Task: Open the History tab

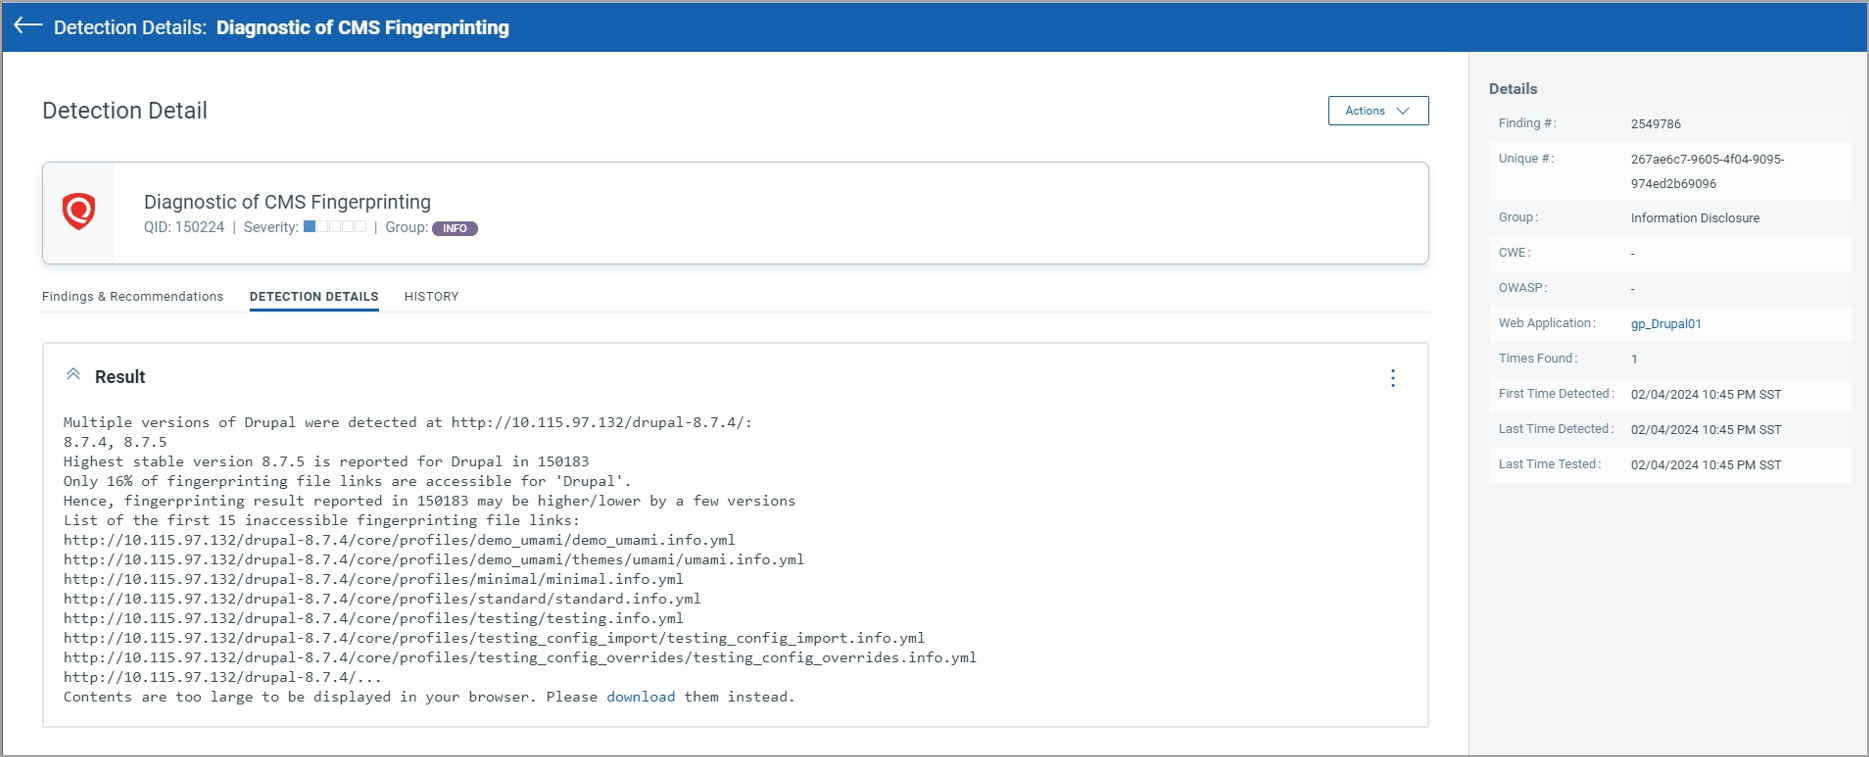Action: click(x=431, y=297)
